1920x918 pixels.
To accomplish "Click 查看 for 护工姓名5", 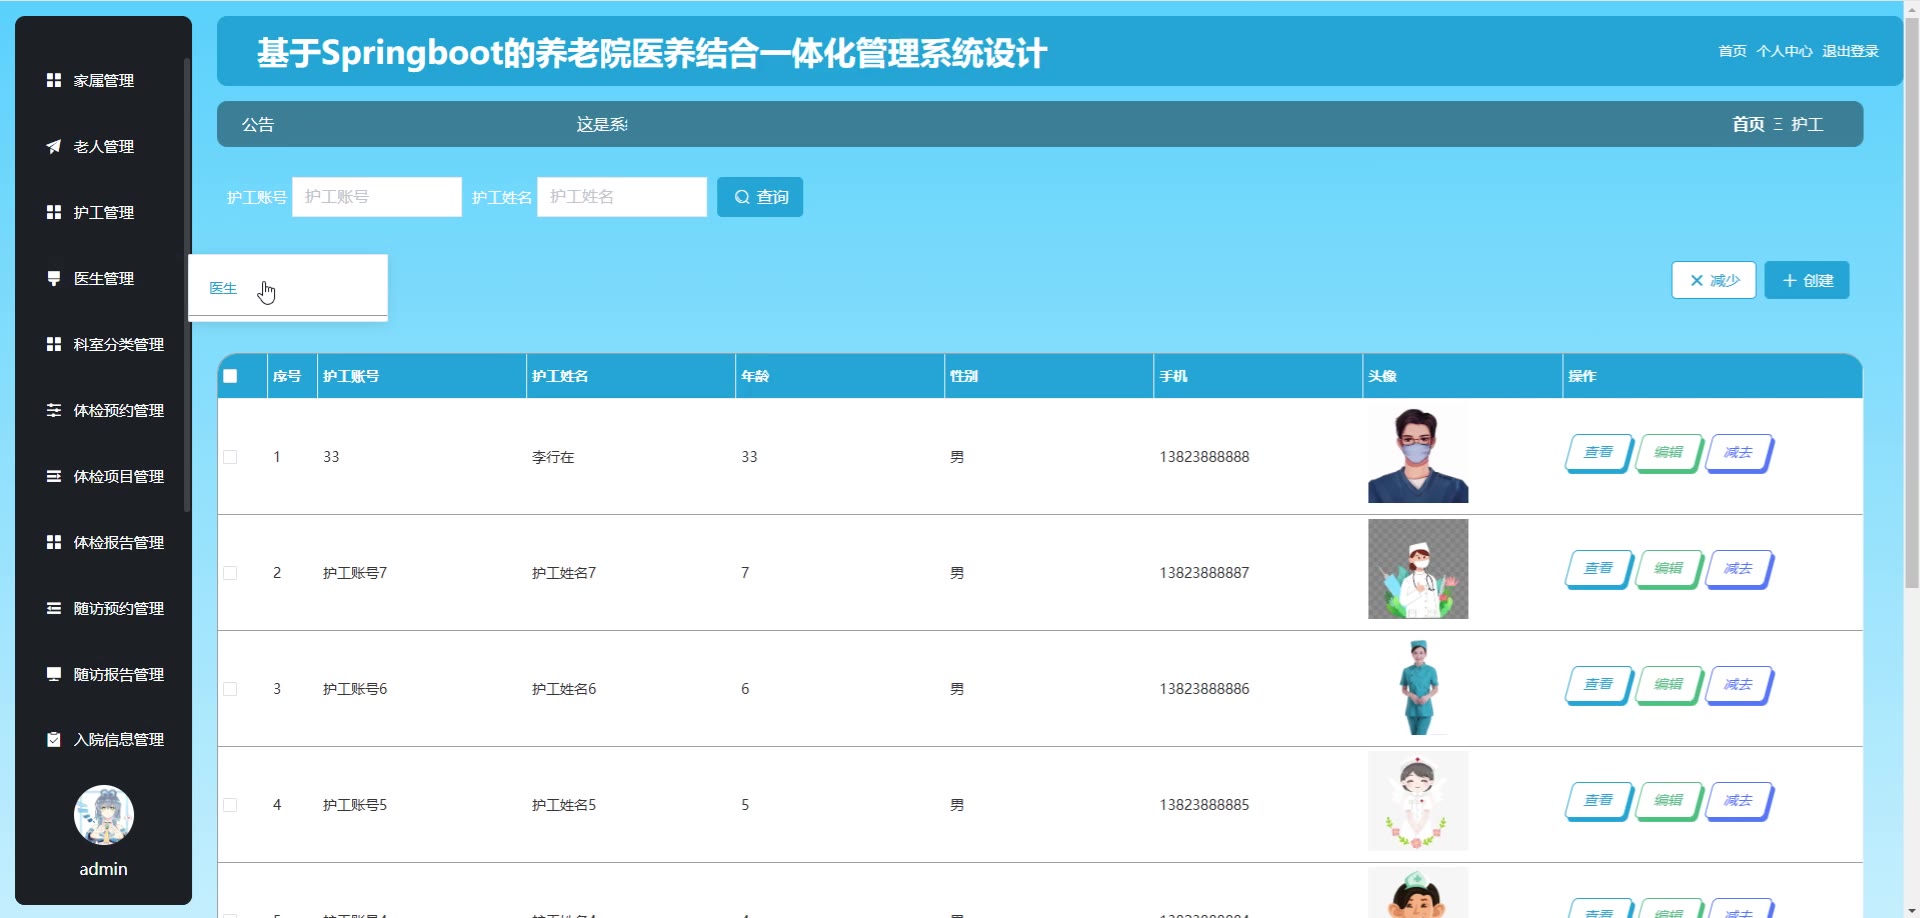I will 1598,801.
